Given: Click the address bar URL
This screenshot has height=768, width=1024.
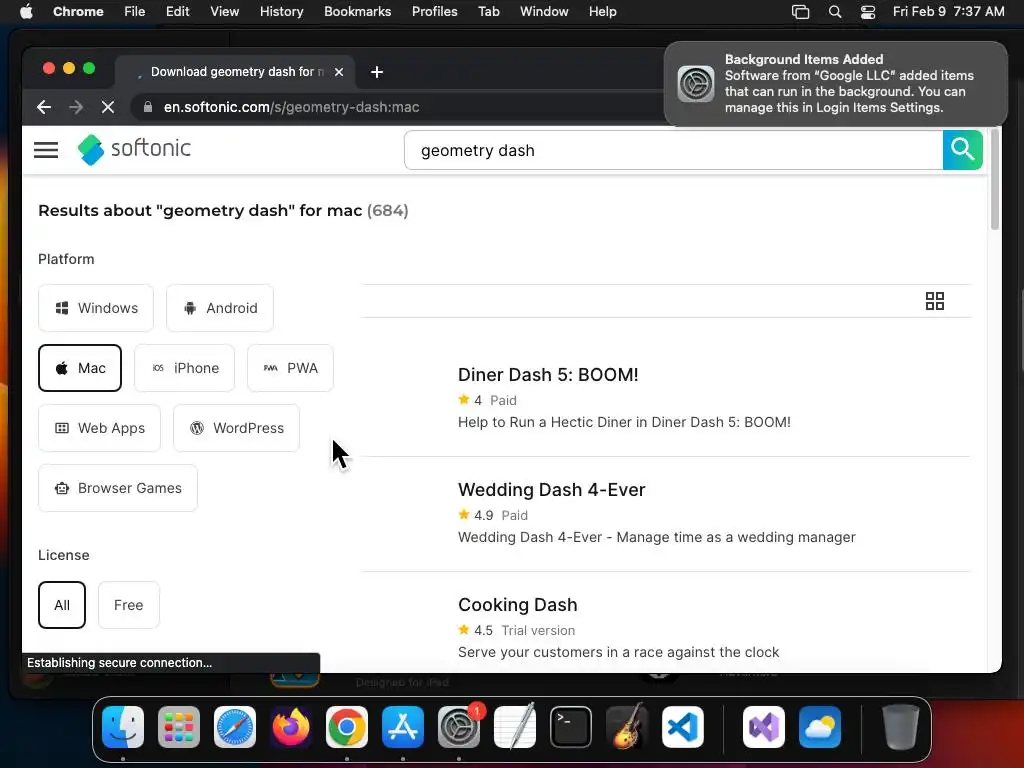Looking at the screenshot, I should tap(291, 107).
